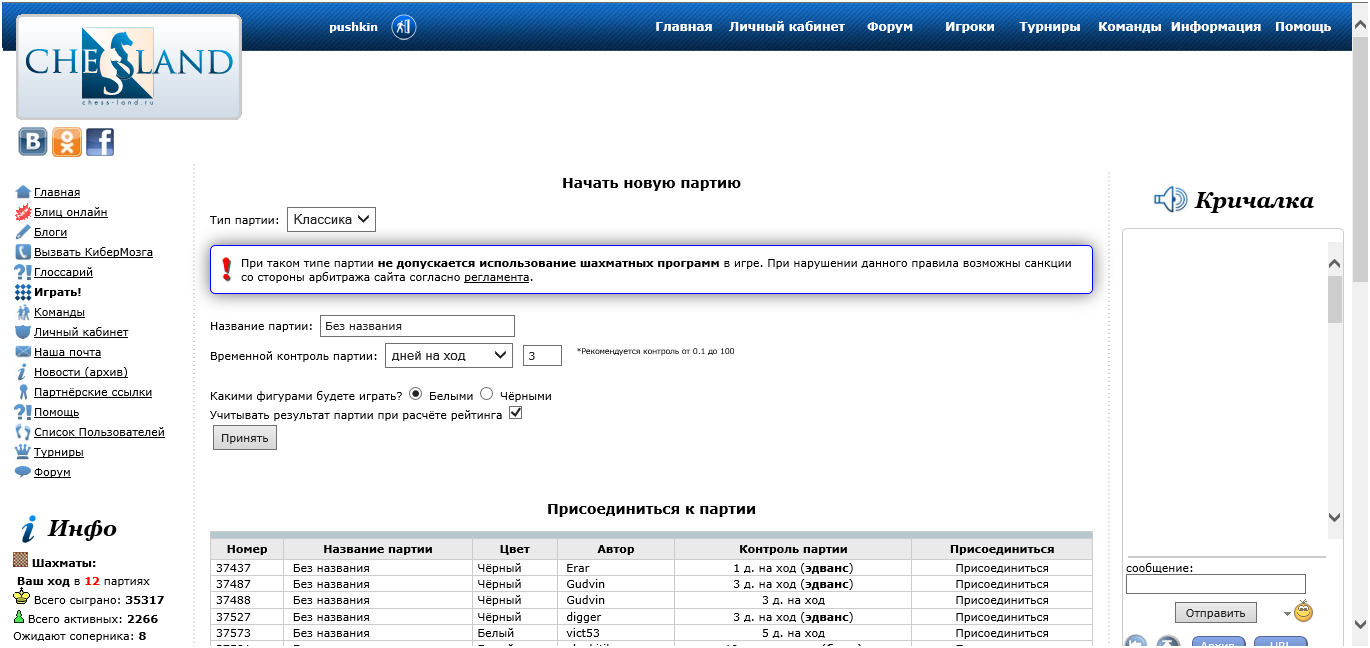Click the crown icon beside Турниры

23,452
